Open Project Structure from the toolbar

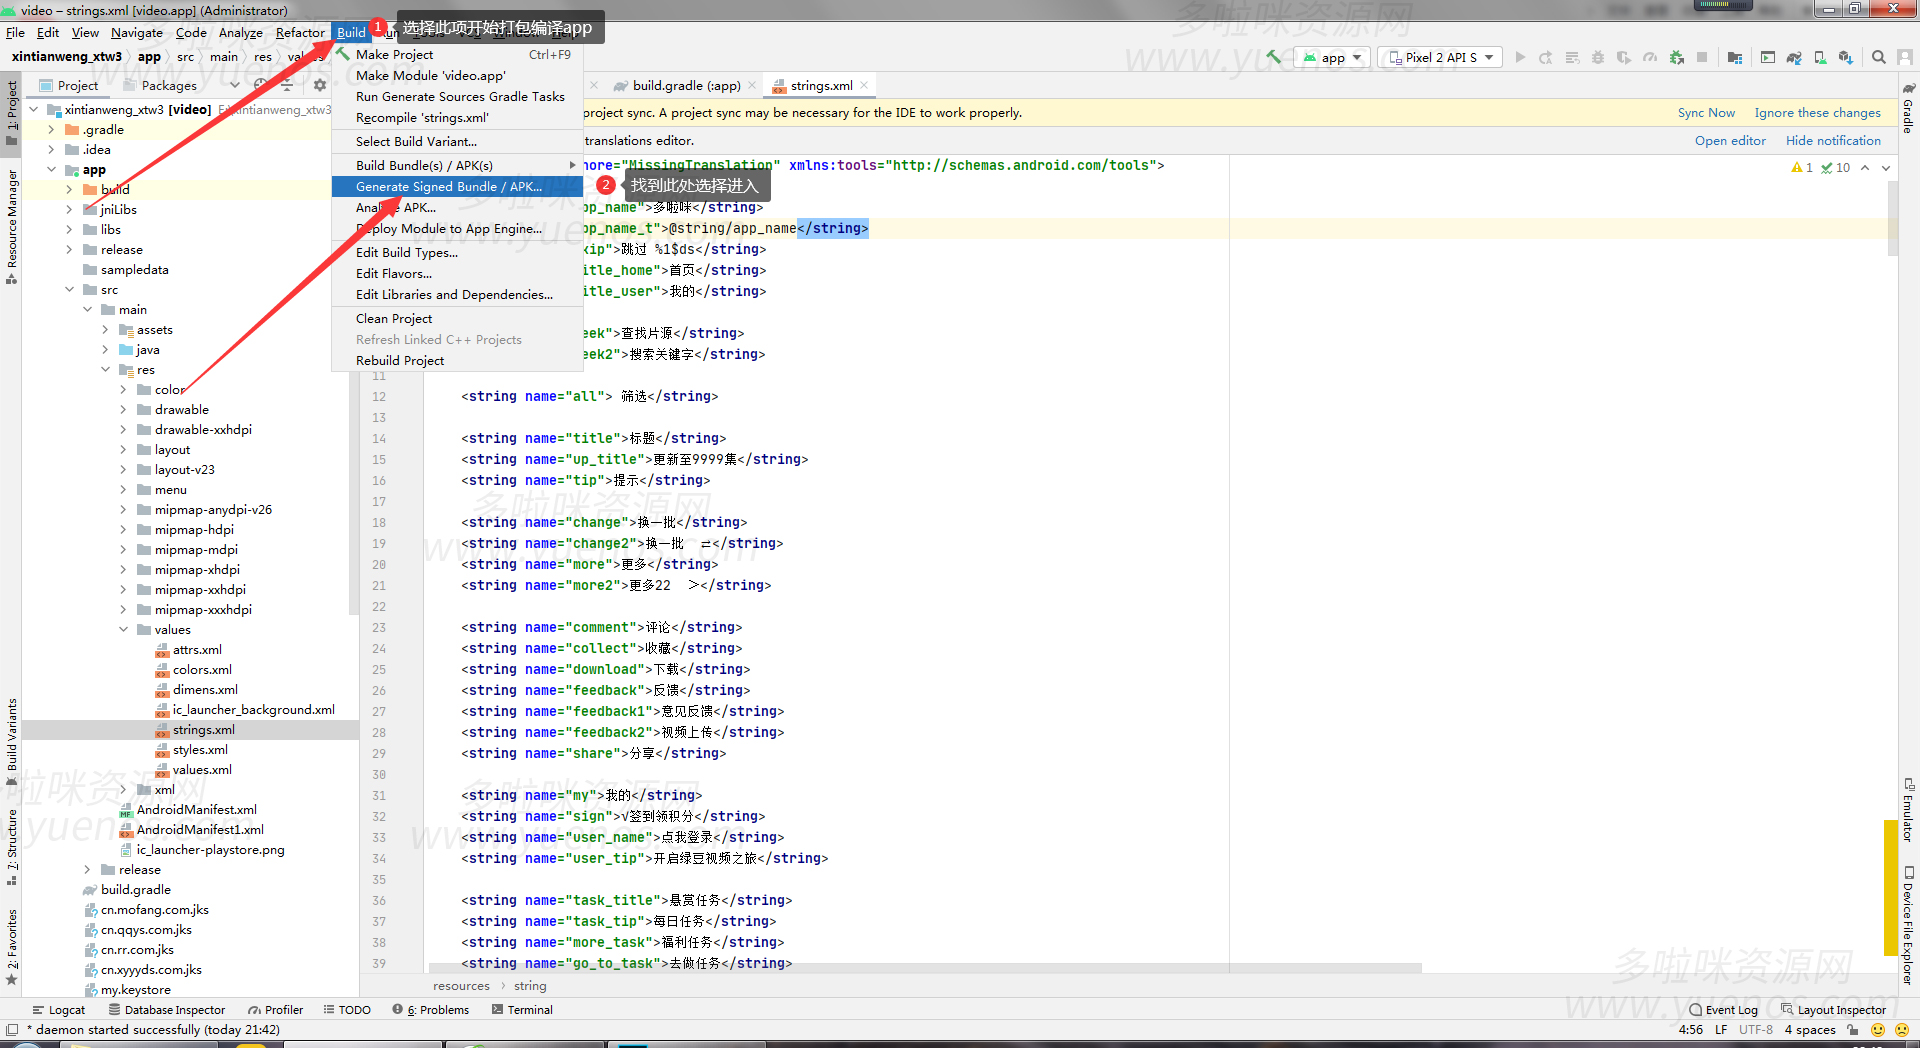(x=1735, y=57)
